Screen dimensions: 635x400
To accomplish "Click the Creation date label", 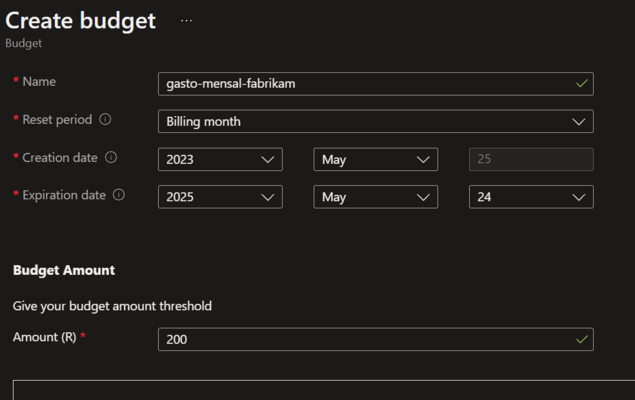I will point(60,157).
